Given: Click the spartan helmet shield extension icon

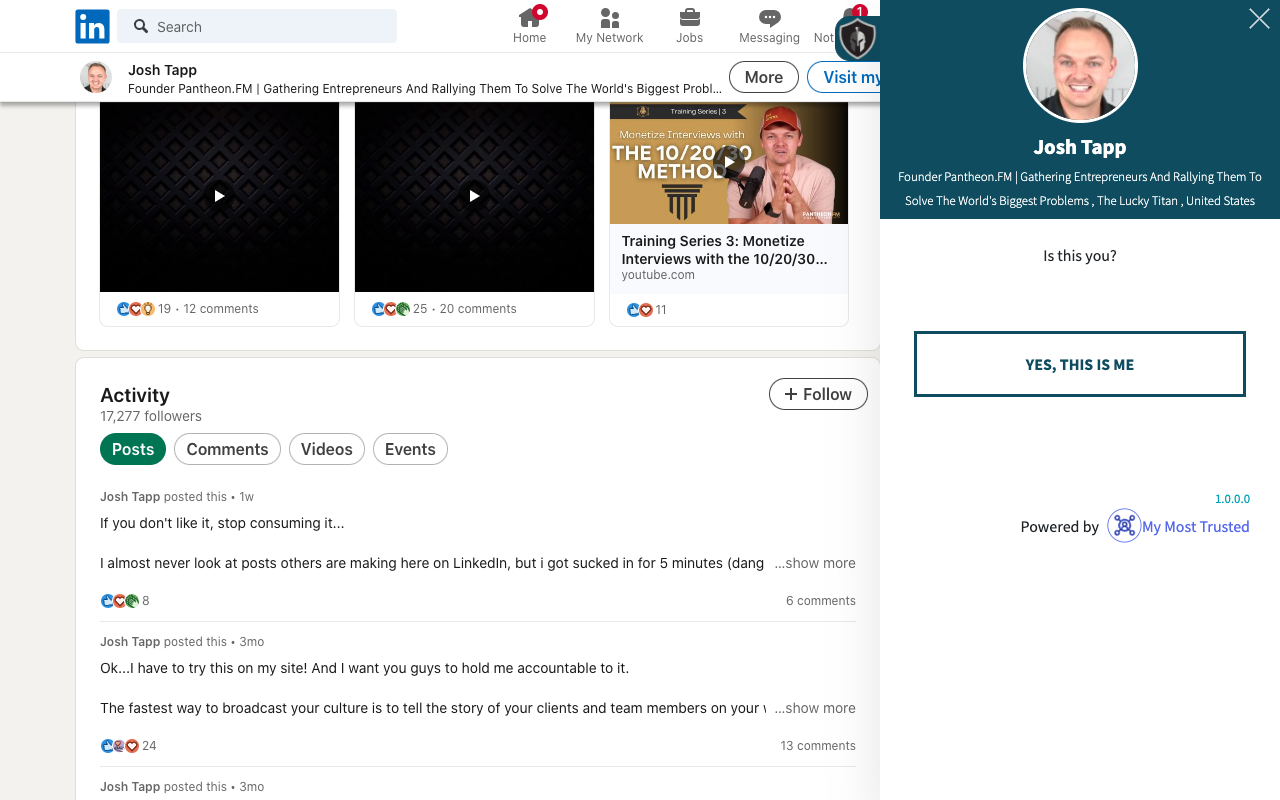Looking at the screenshot, I should [857, 39].
